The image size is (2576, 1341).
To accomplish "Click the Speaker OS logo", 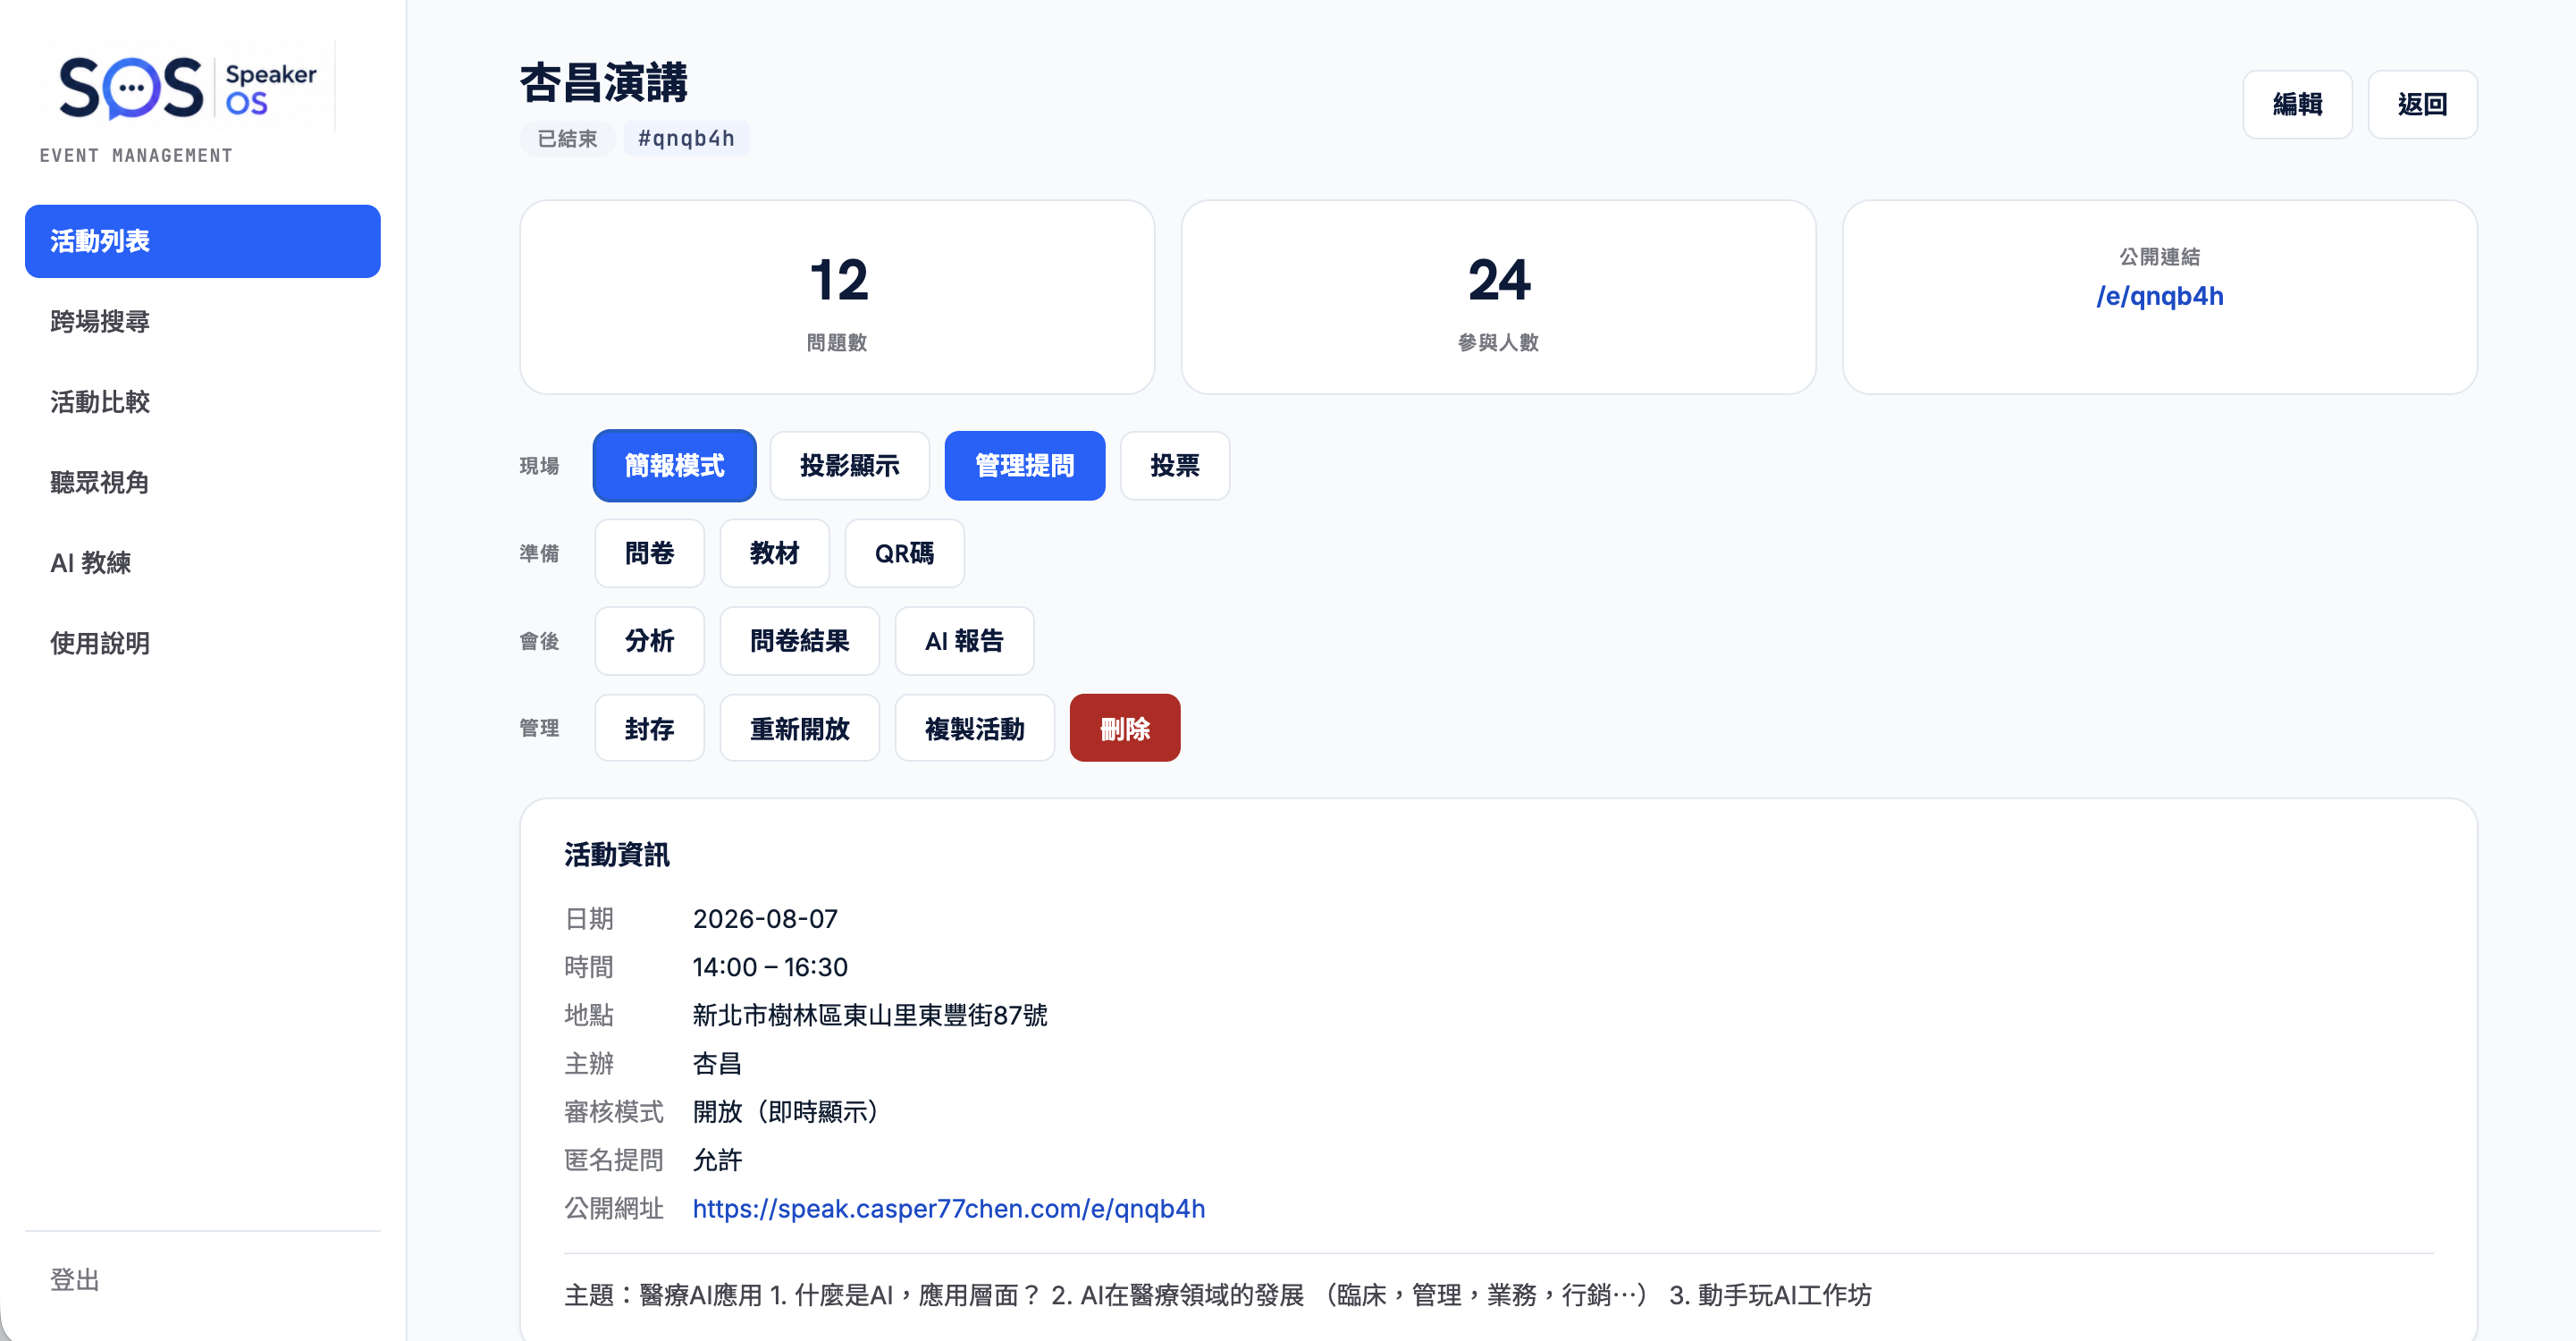I will point(187,88).
